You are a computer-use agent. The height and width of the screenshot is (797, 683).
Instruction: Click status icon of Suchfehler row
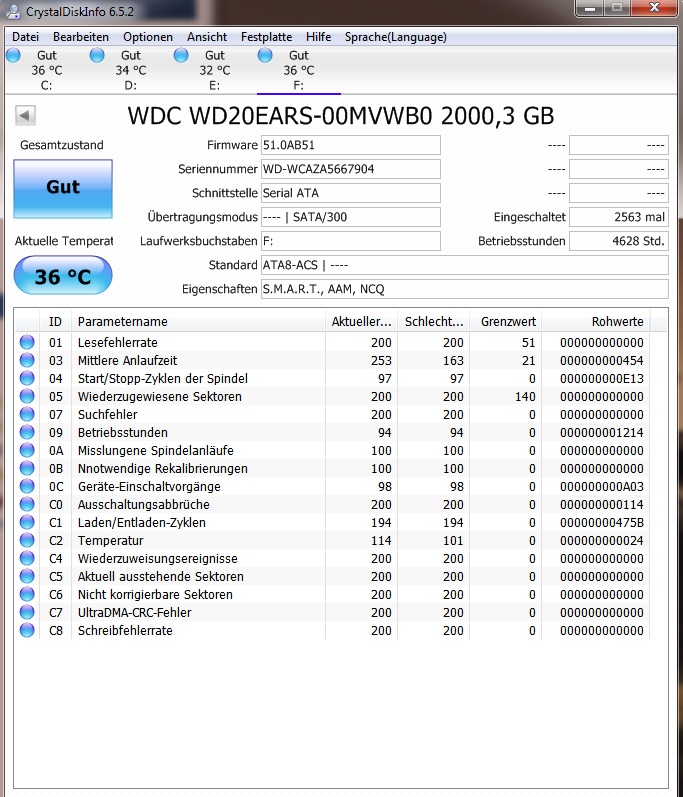pos(27,414)
